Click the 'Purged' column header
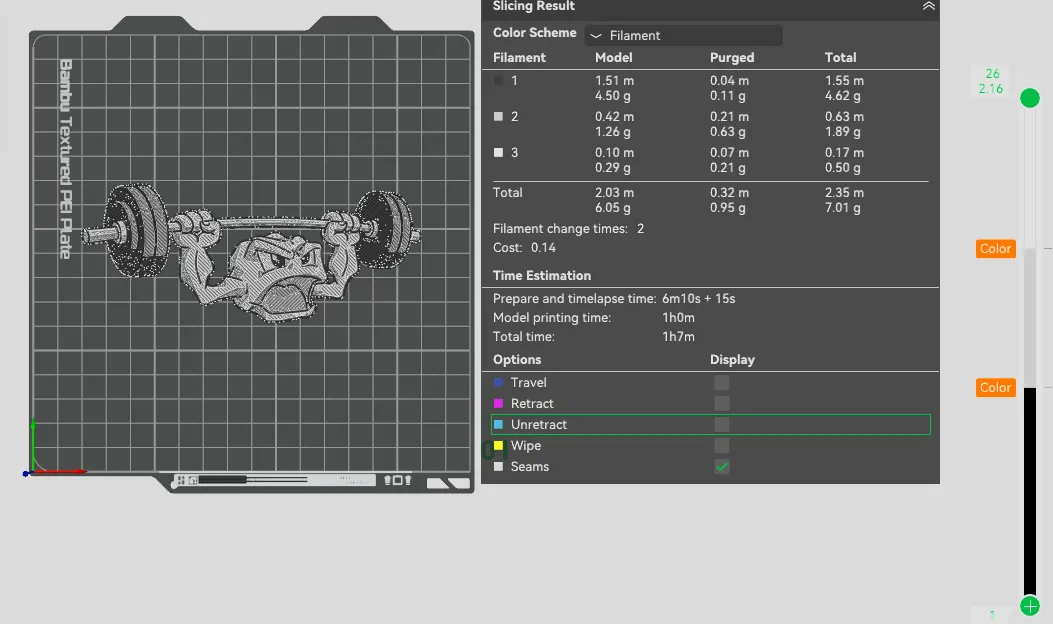The image size is (1053, 624). point(732,58)
